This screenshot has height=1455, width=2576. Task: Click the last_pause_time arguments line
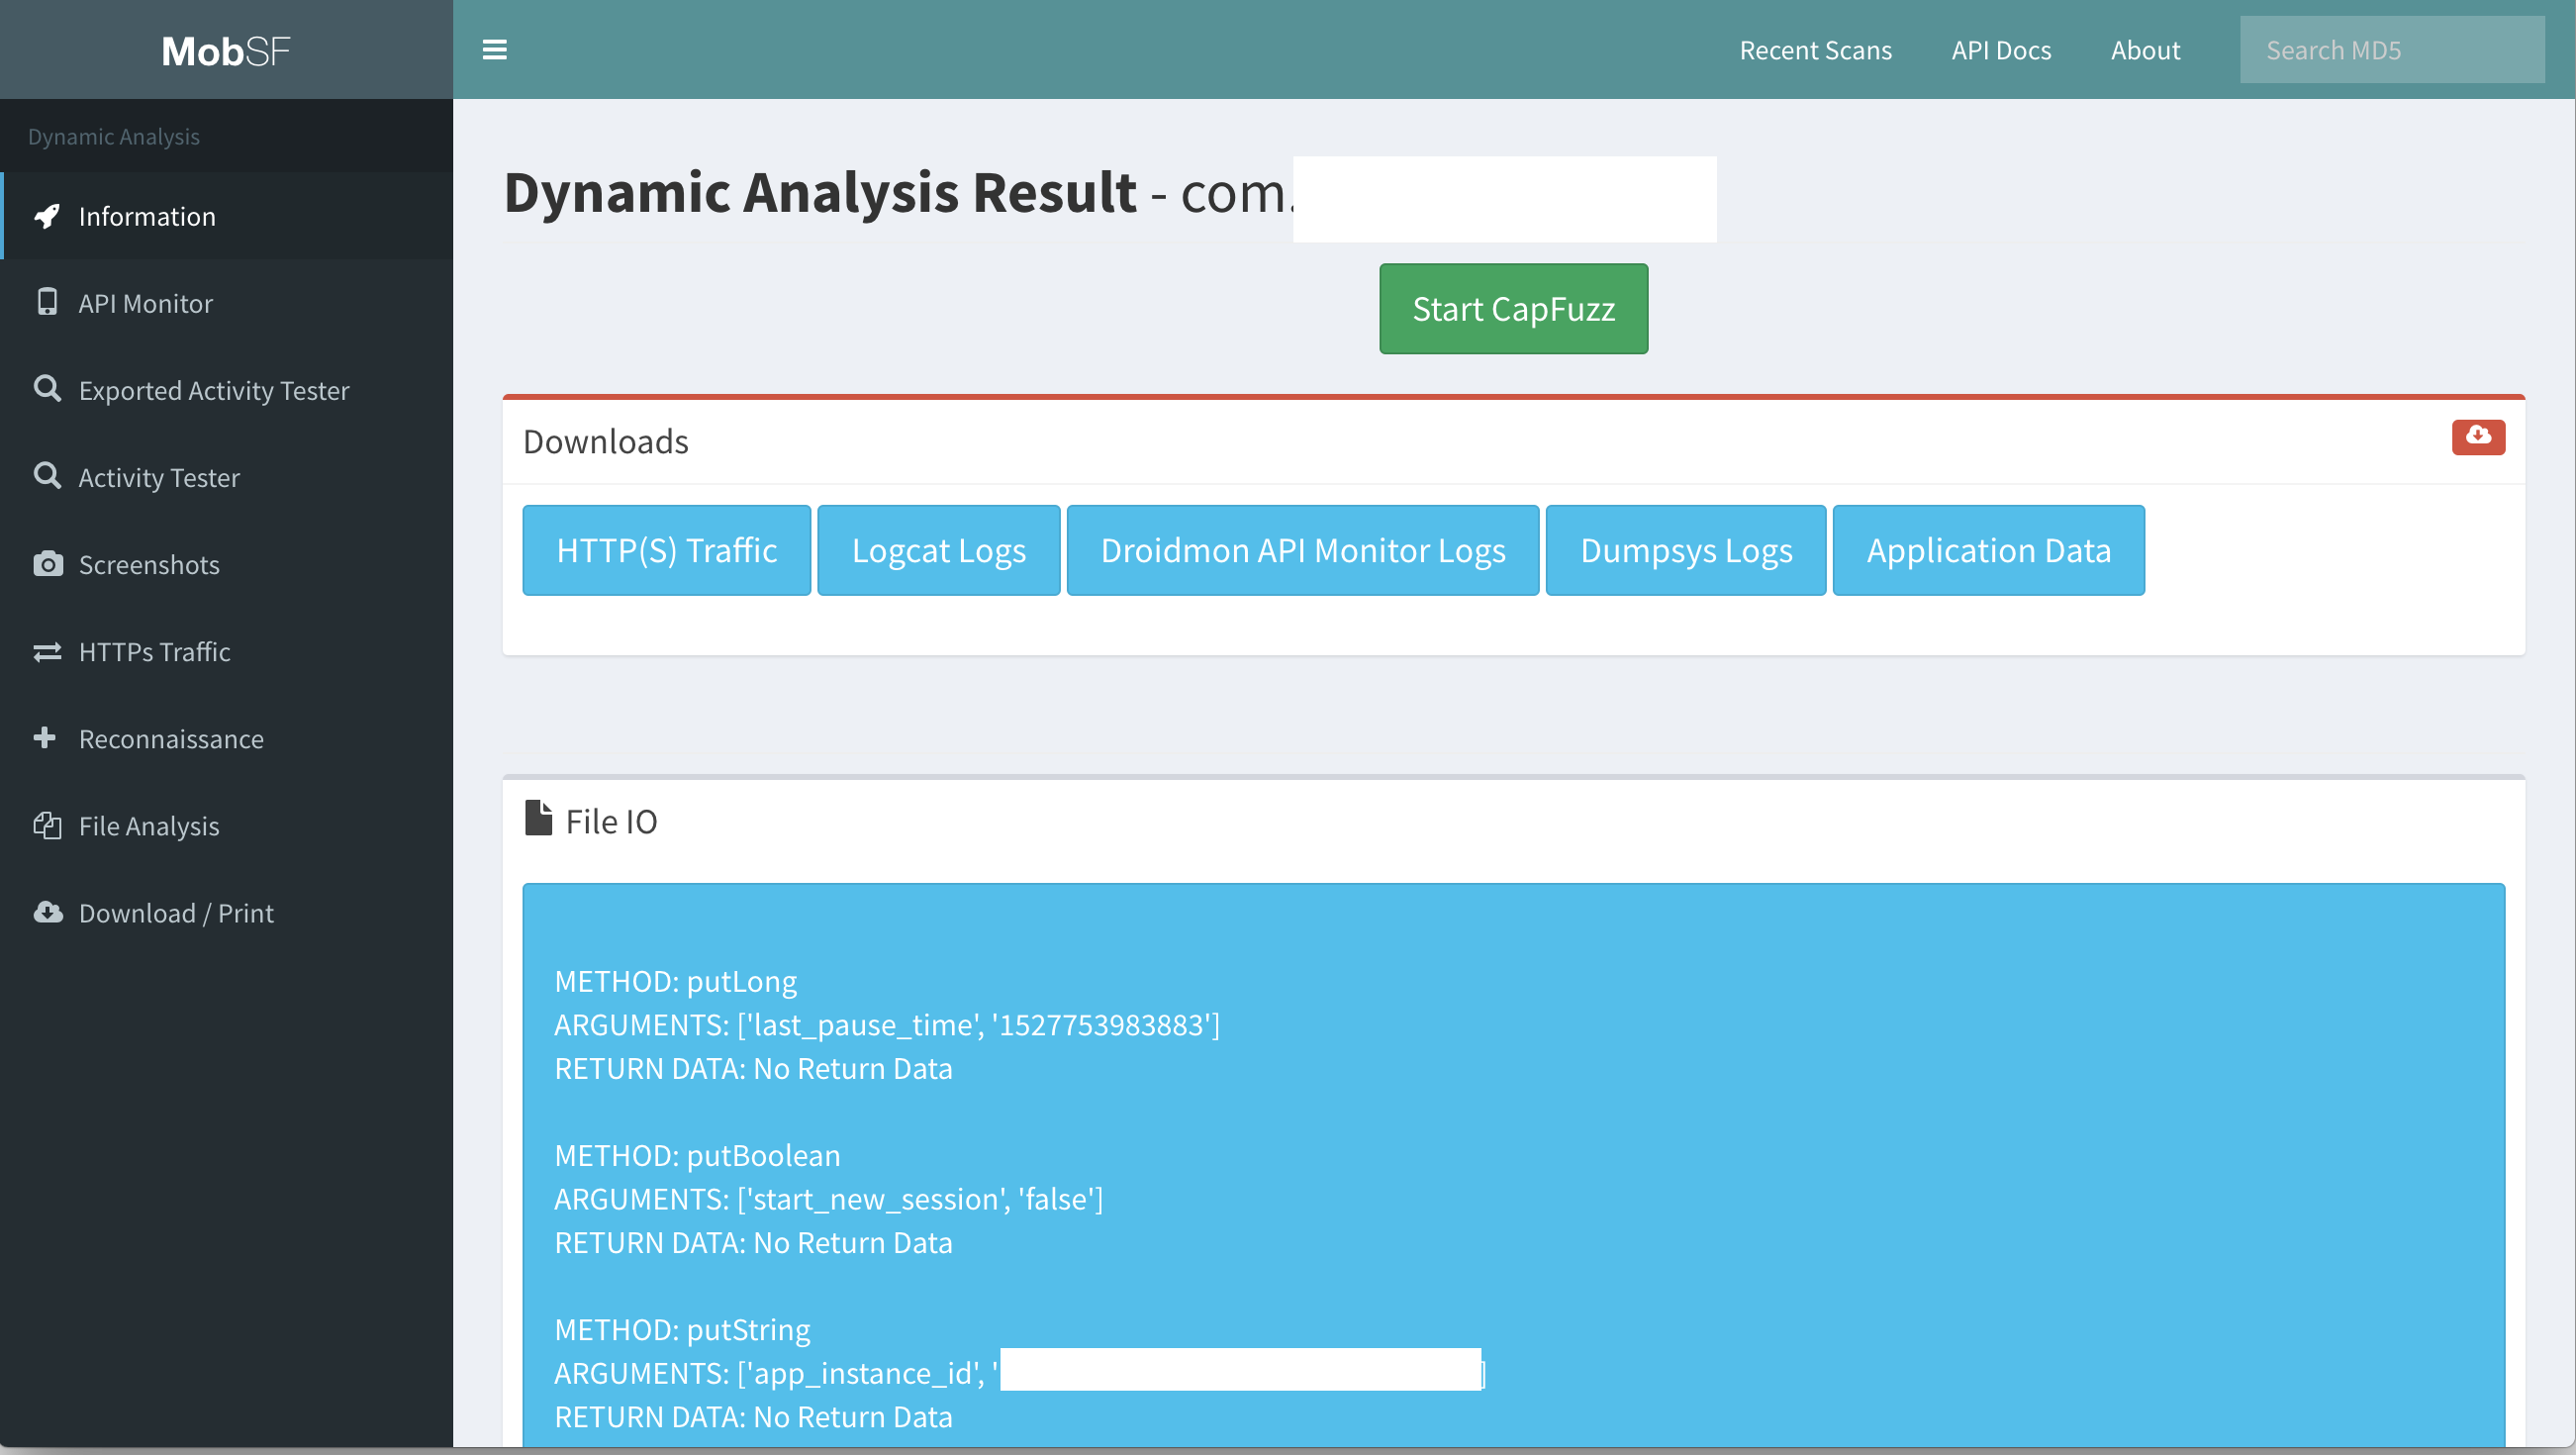tap(887, 1025)
